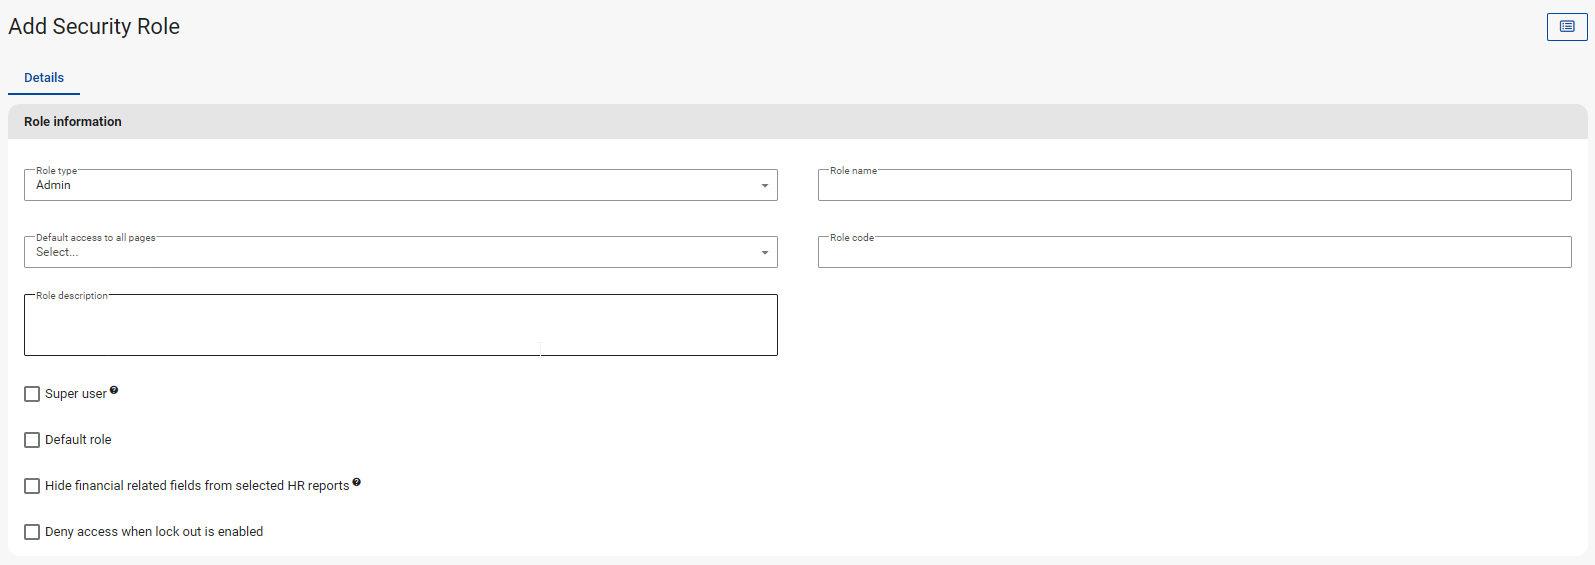Focus the Role name input field
1595x565 pixels.
tap(1194, 187)
